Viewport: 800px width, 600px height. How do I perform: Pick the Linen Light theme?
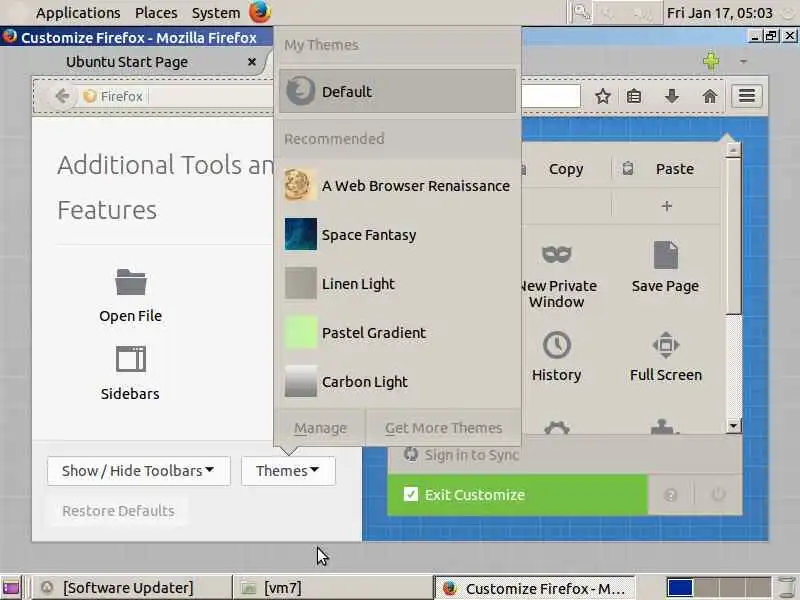(x=397, y=284)
